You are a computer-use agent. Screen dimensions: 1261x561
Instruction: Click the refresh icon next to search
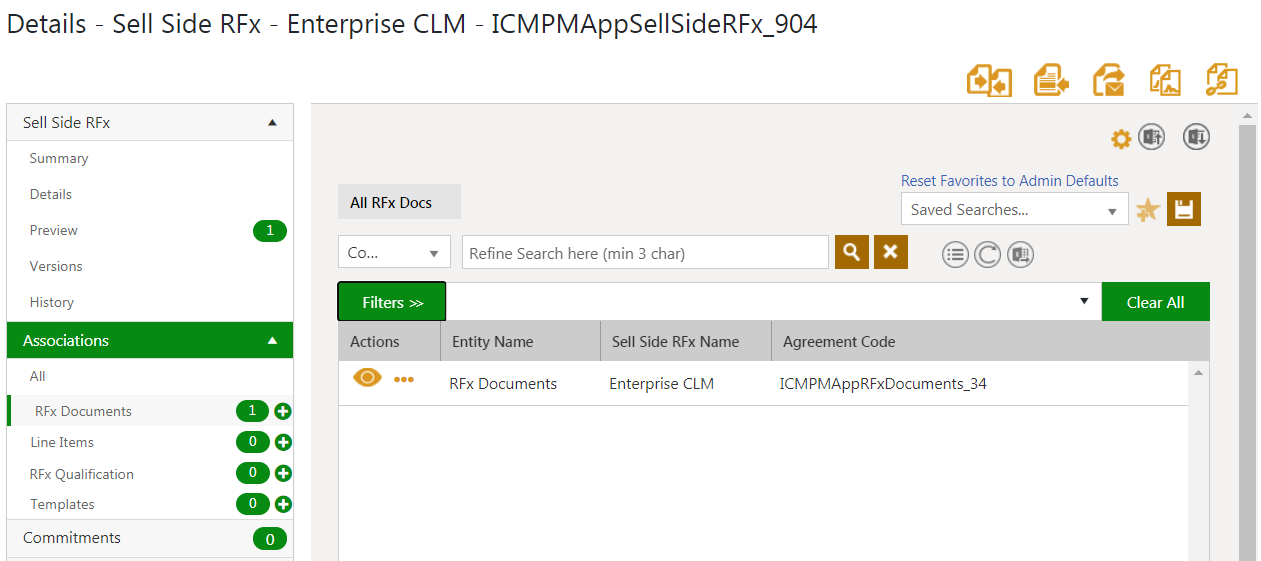coord(987,254)
